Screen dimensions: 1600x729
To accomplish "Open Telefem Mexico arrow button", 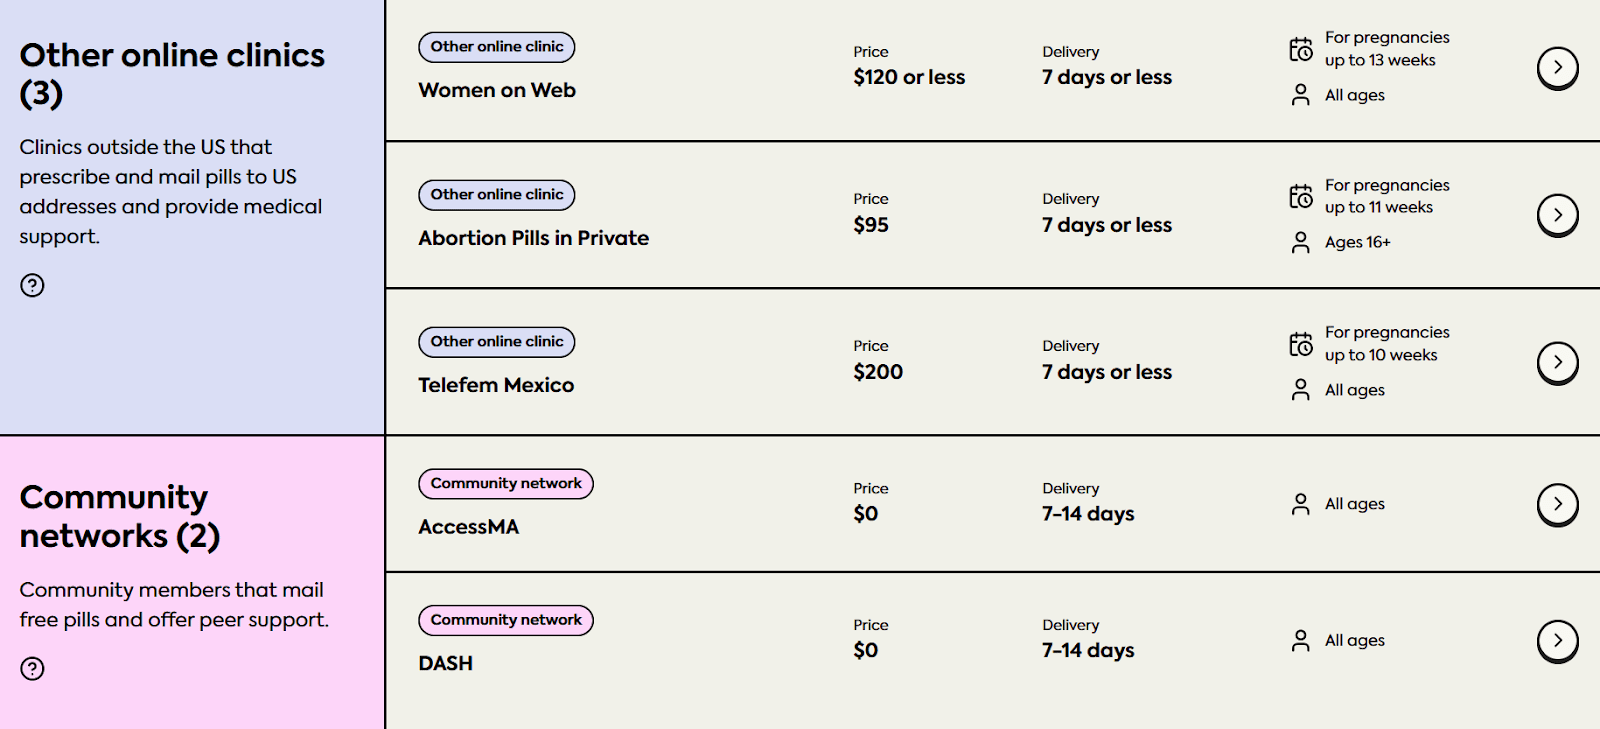I will pyautogui.click(x=1557, y=362).
